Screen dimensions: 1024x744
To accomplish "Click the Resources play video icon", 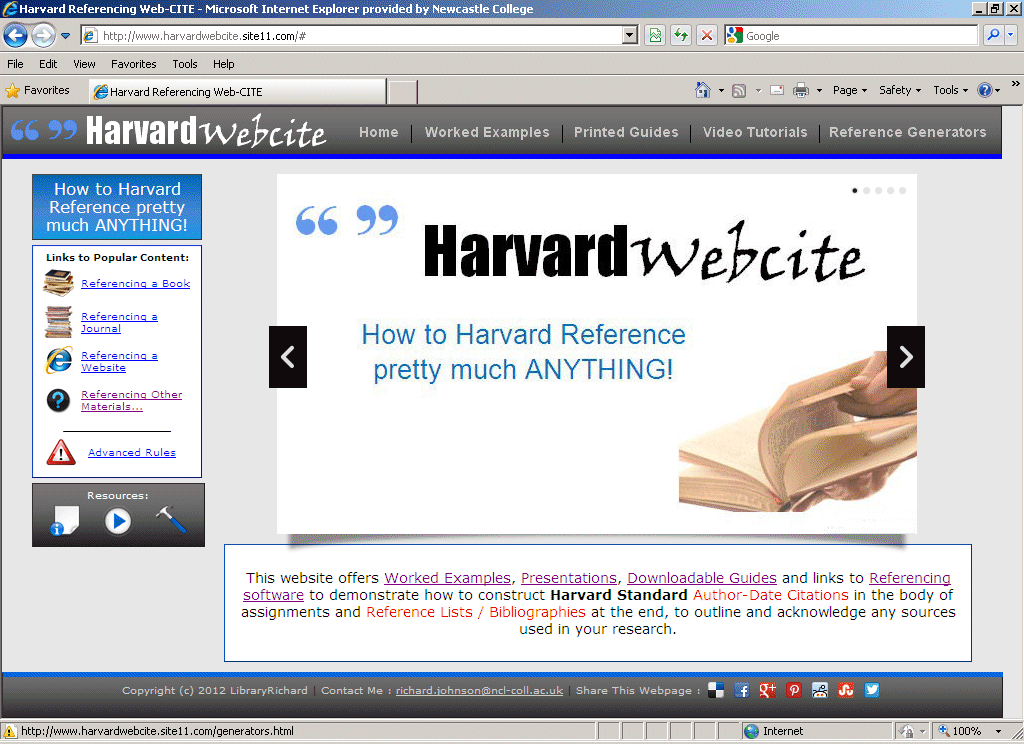I will click(x=118, y=521).
